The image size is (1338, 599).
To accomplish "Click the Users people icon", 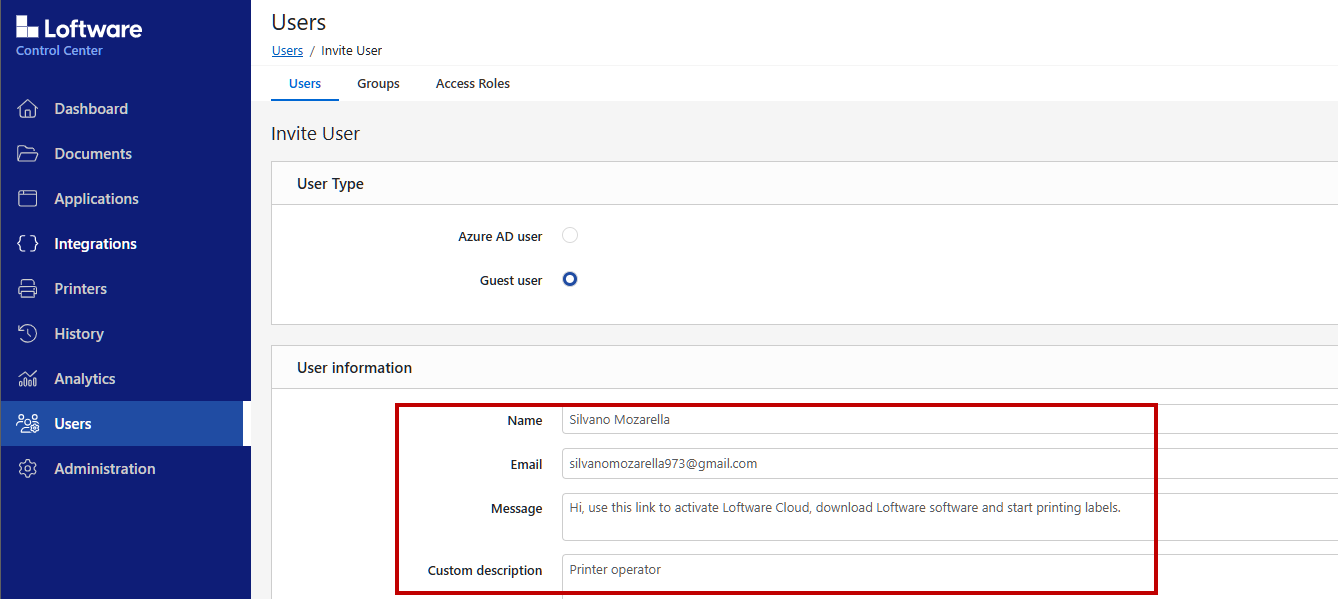I will 28,424.
